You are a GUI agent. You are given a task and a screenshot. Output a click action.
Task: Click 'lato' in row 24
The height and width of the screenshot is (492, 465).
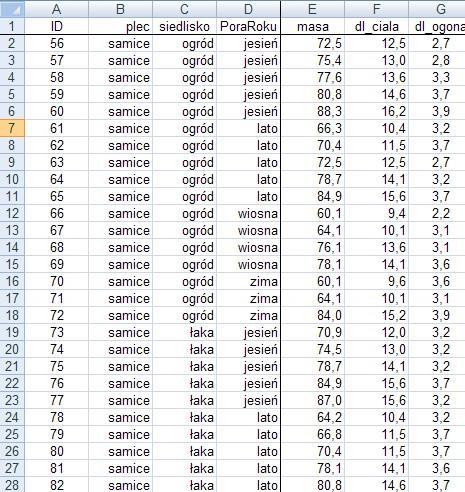point(248,417)
